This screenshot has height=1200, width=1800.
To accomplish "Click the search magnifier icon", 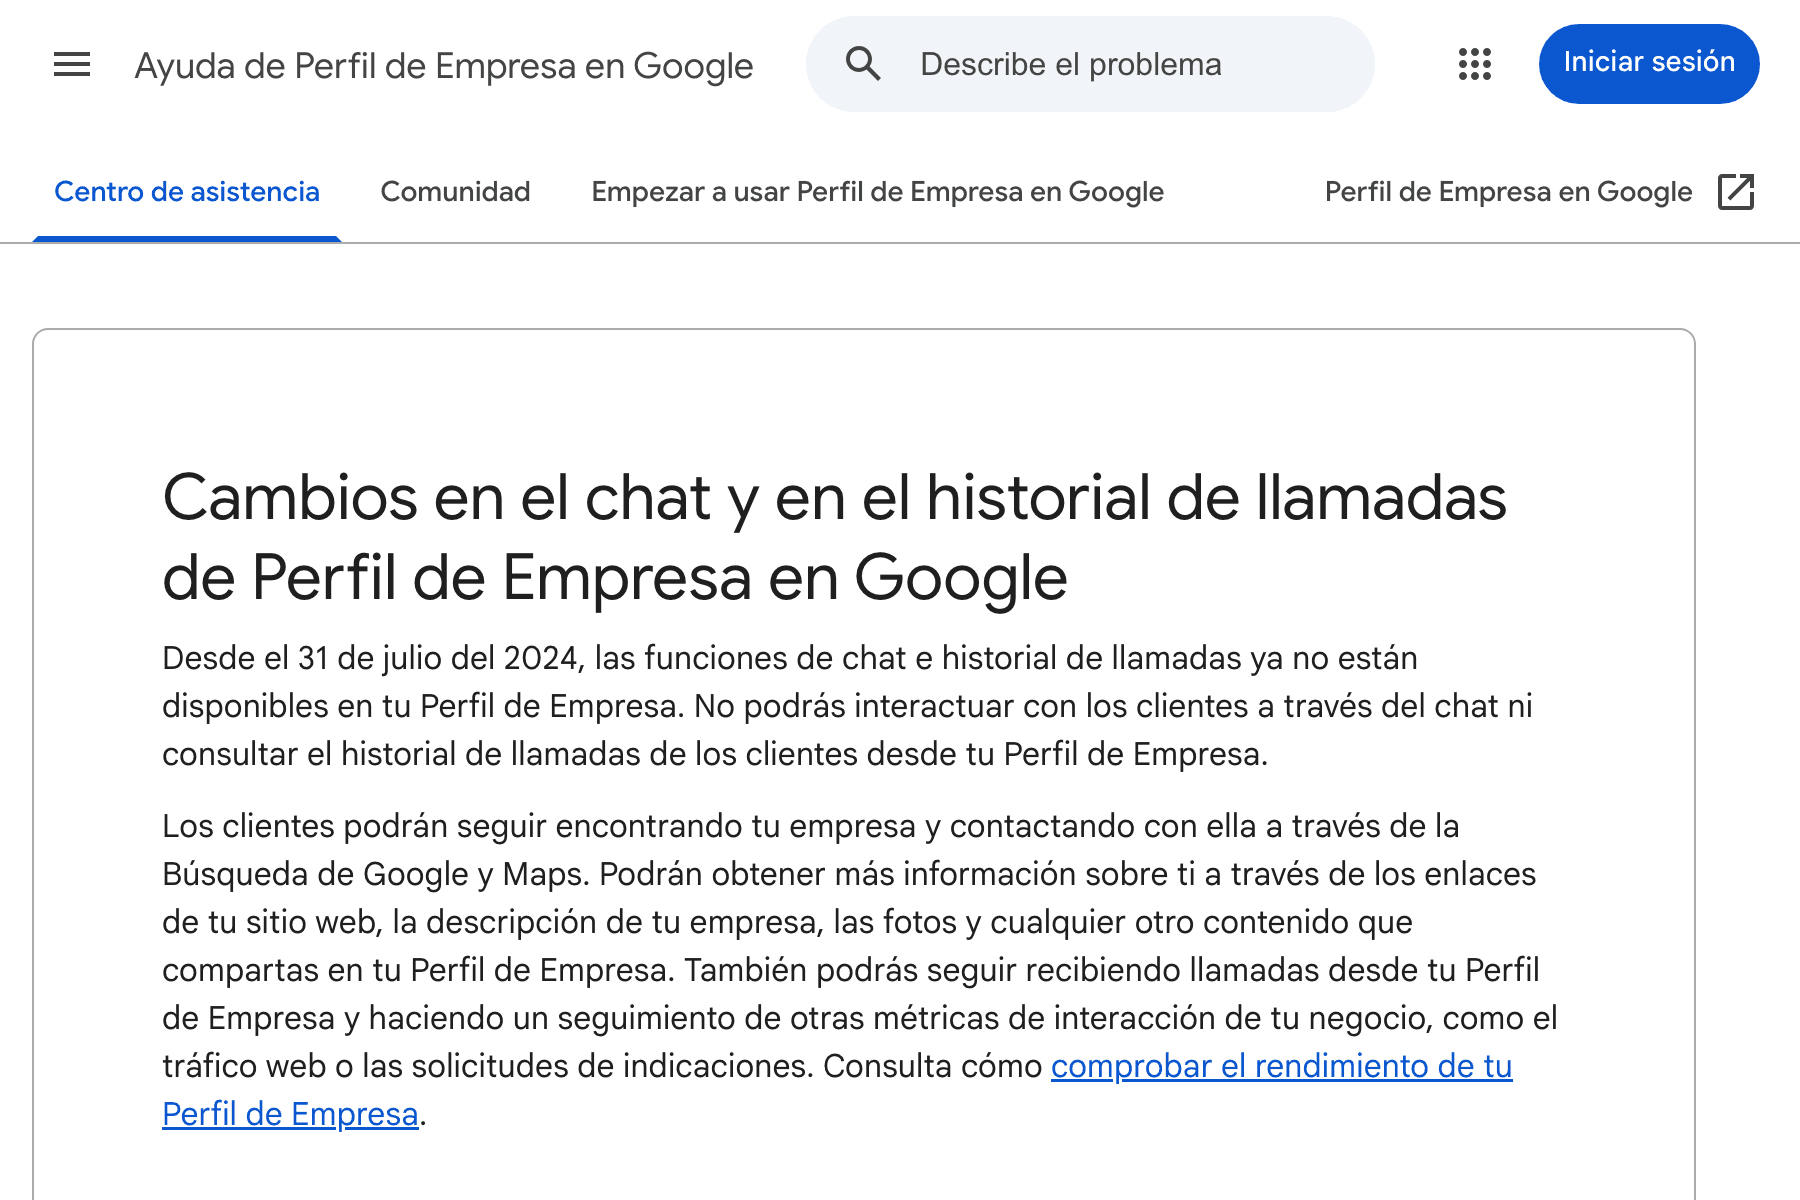I will (x=863, y=64).
